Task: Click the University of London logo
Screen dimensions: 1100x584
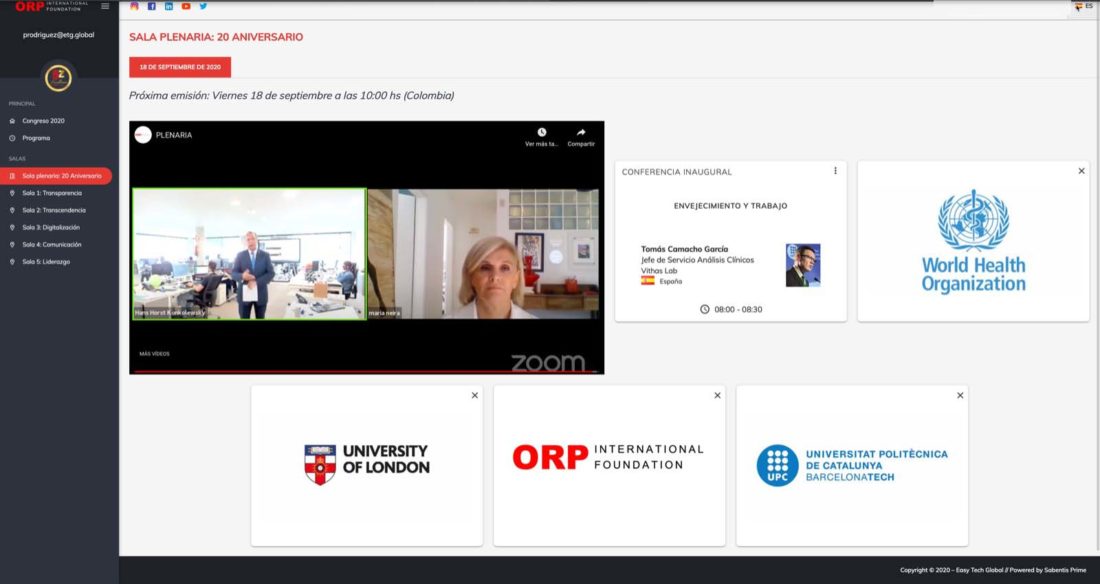Action: 366,464
